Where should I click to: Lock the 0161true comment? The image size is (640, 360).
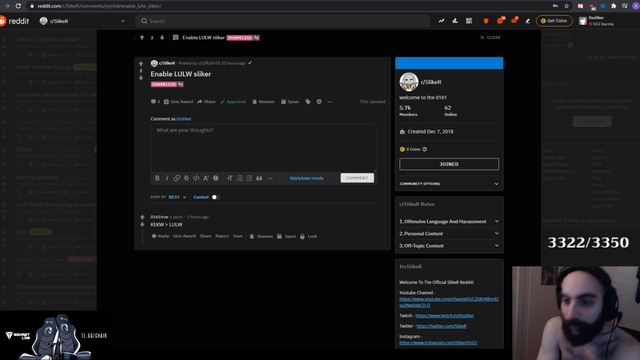(x=309, y=236)
